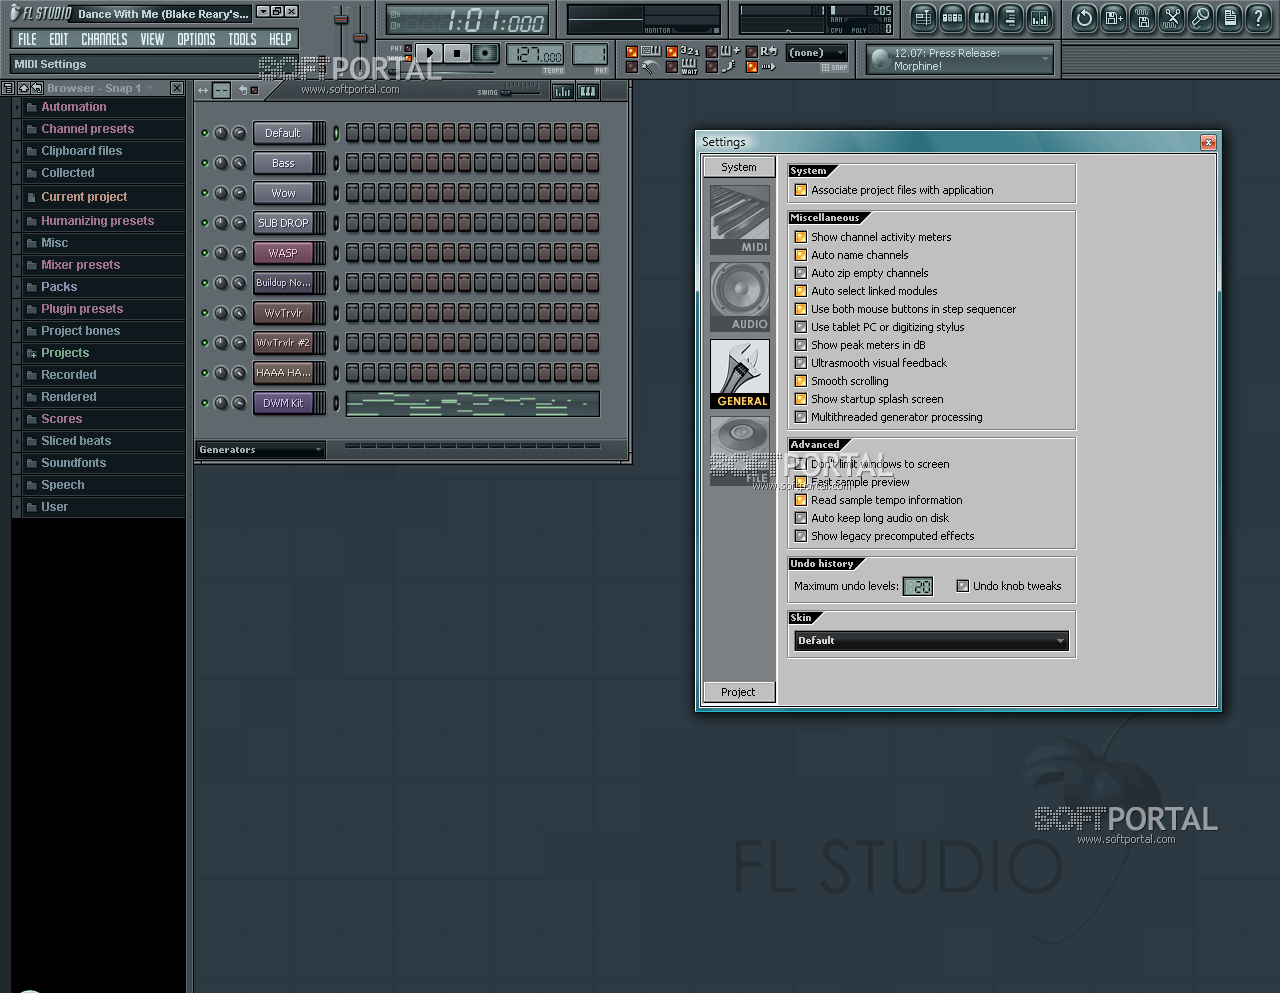
Task: Open the Generators filter dropdown
Action: tap(260, 450)
